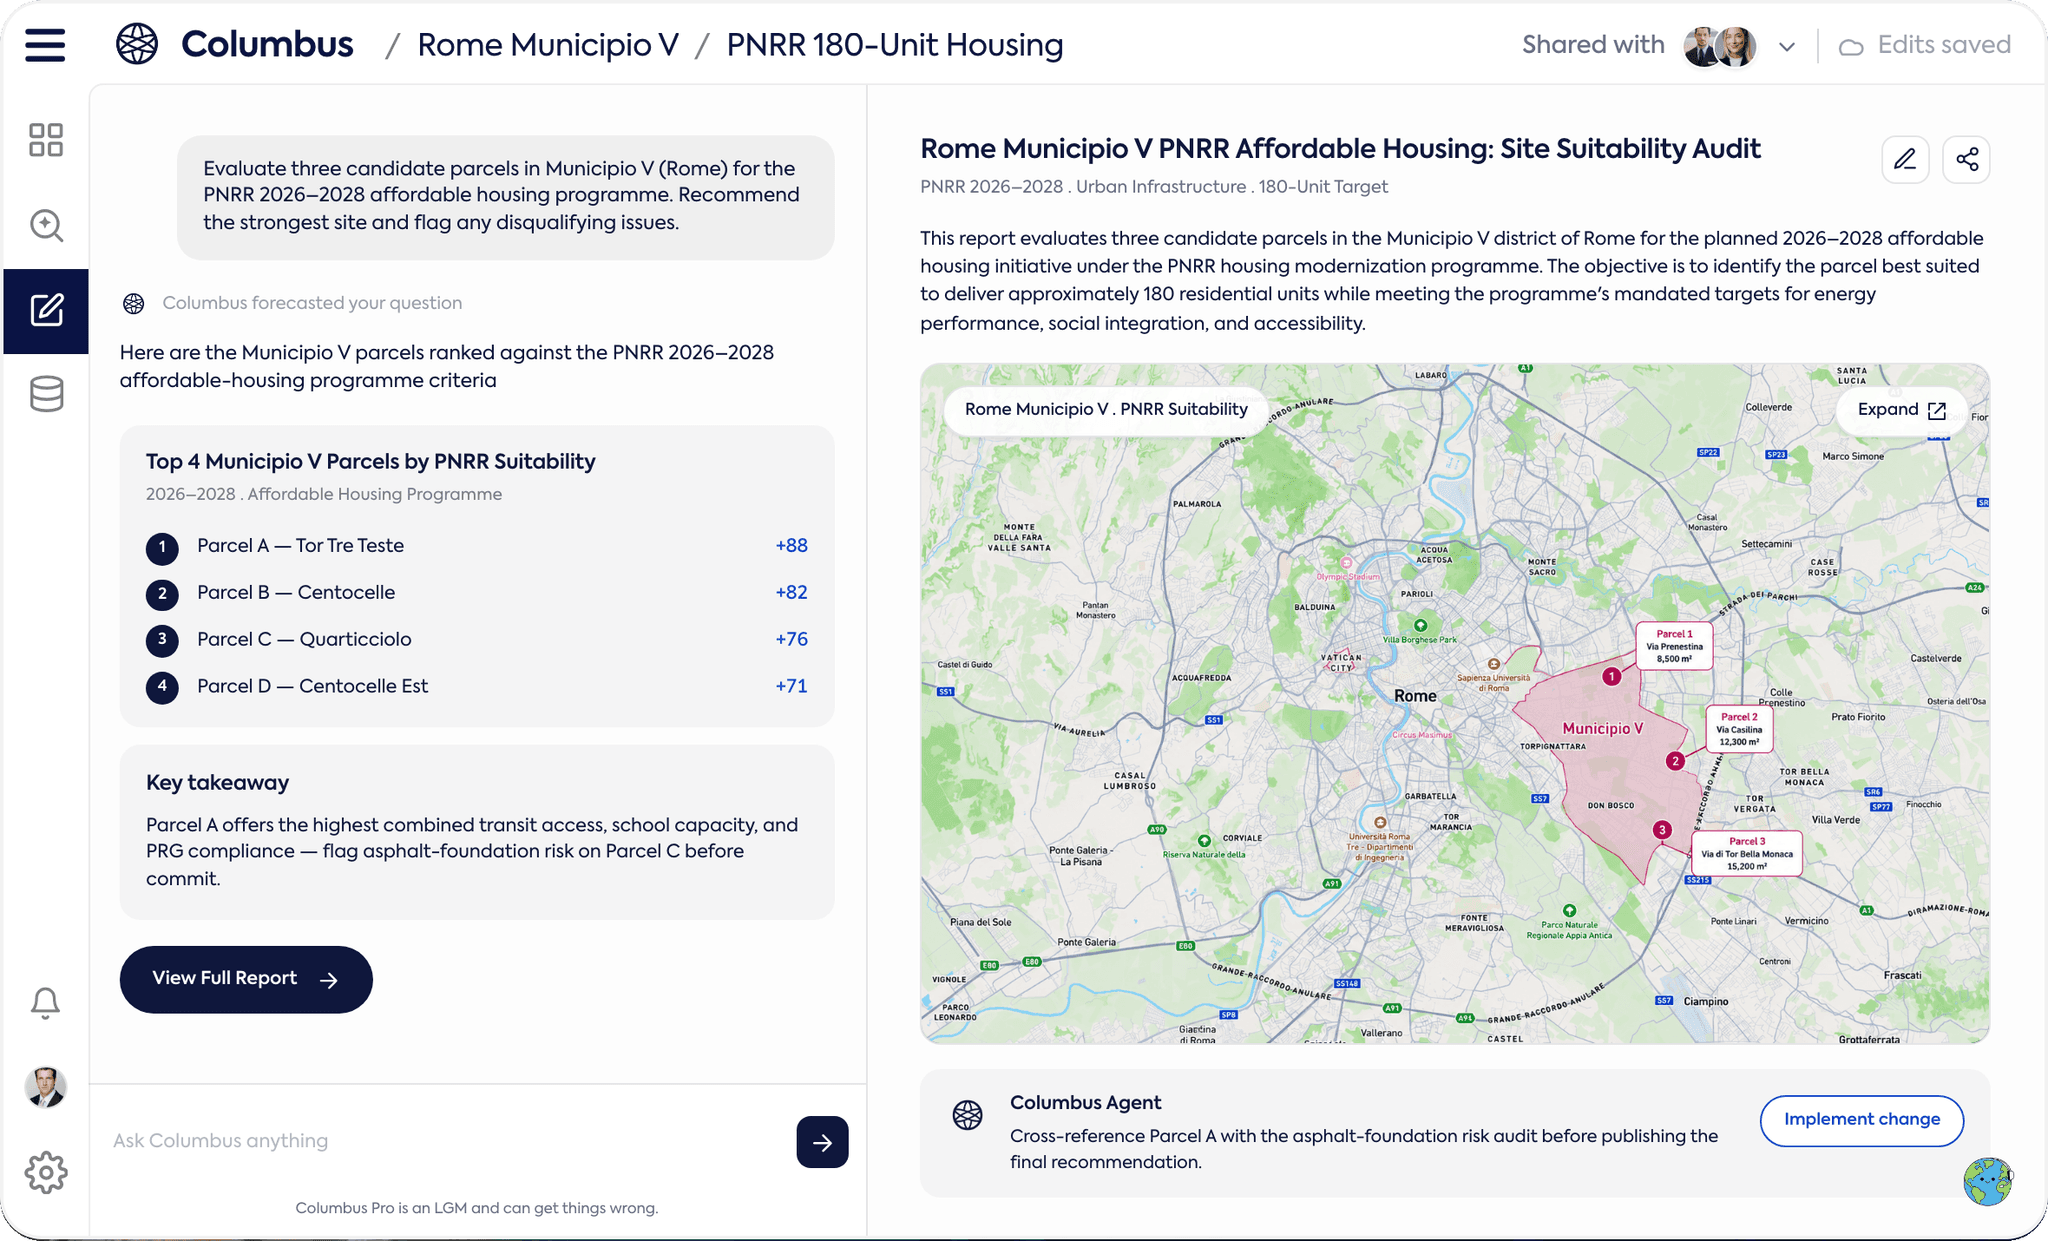Select Parcel A — Tor Tre Teste row
2048x1241 pixels.
[477, 546]
